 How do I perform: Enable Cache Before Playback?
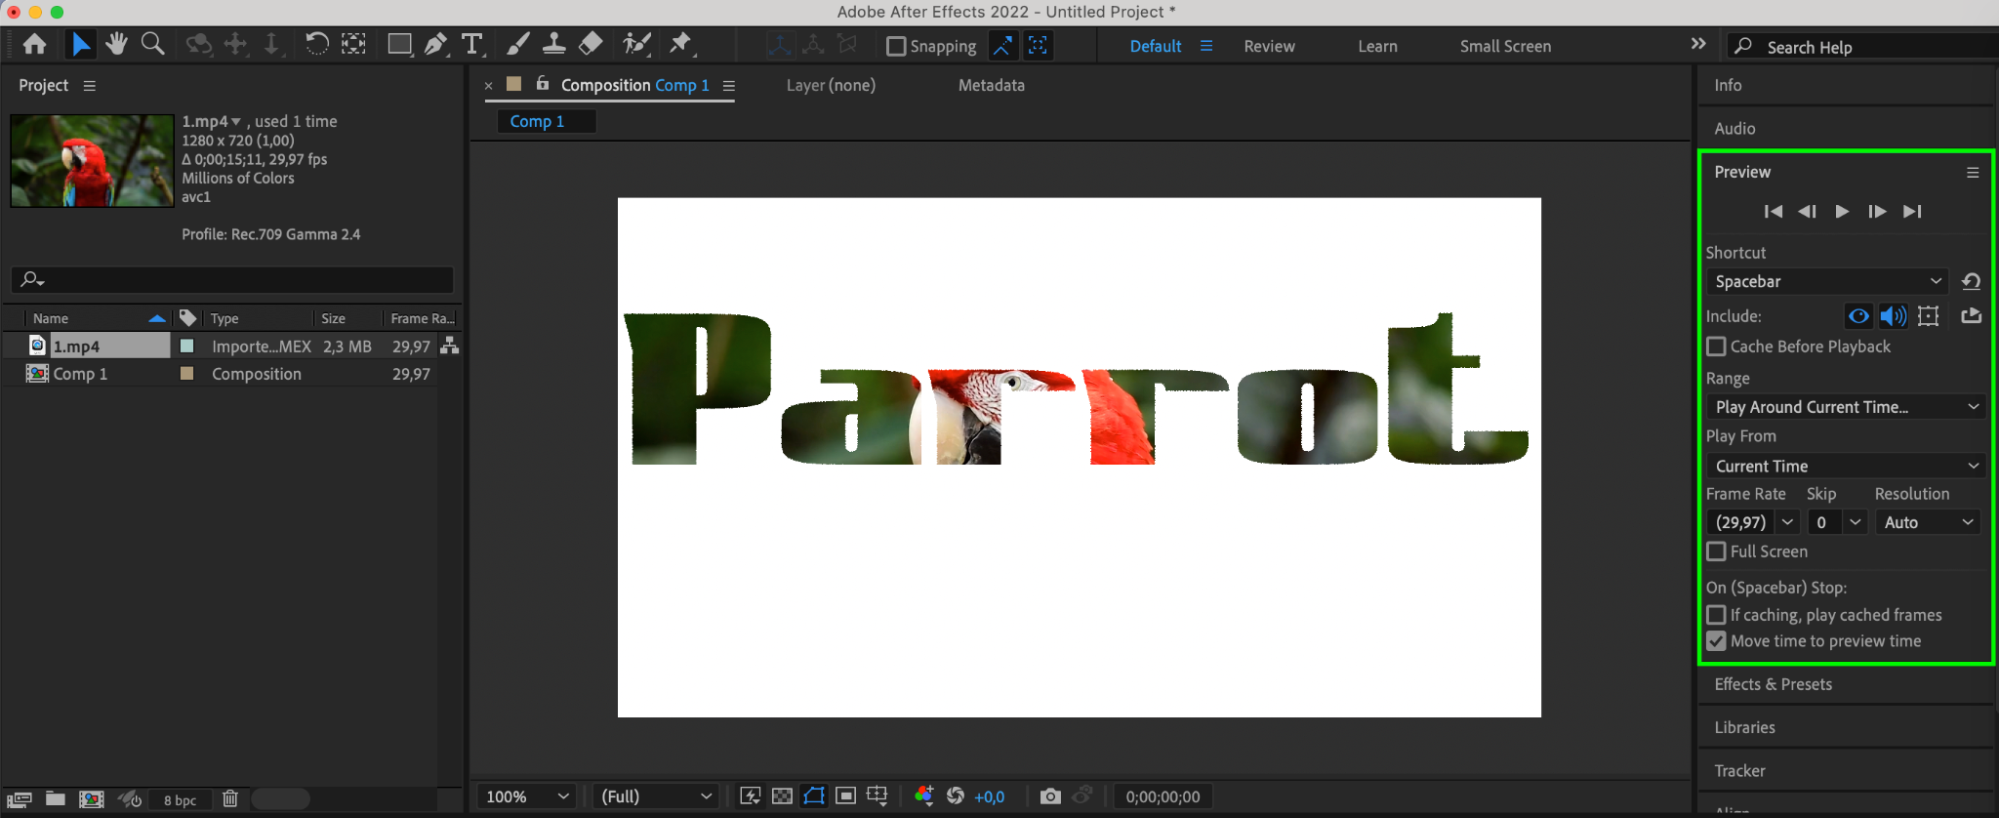click(1716, 346)
